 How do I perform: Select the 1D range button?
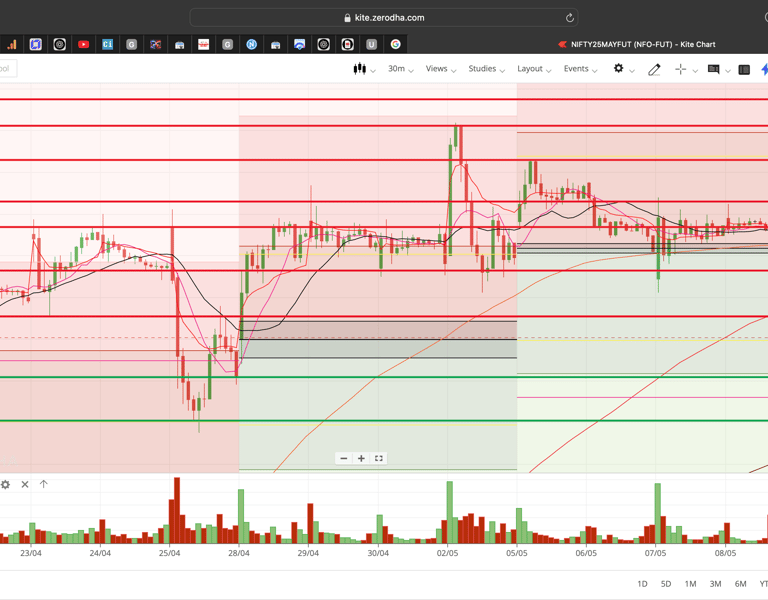point(642,584)
